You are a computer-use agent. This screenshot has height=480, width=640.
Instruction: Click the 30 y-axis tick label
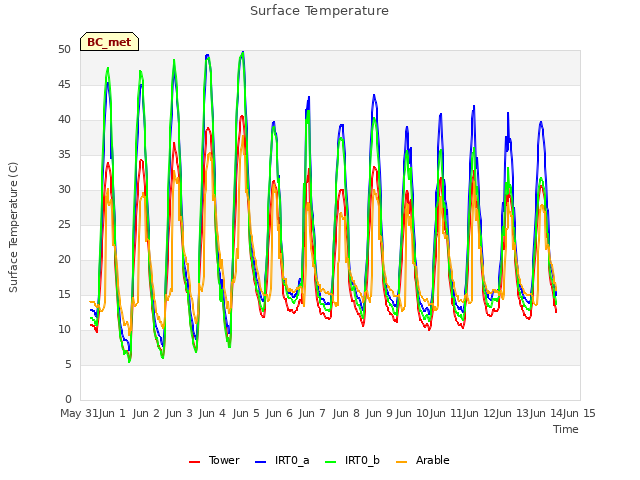pos(64,189)
